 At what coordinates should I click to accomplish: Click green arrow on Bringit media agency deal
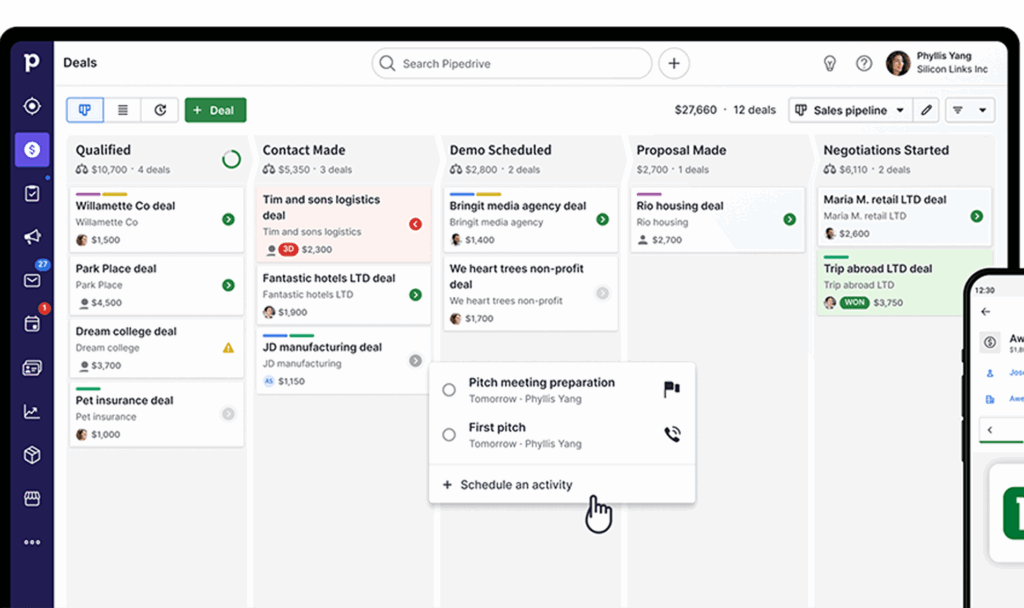(602, 219)
